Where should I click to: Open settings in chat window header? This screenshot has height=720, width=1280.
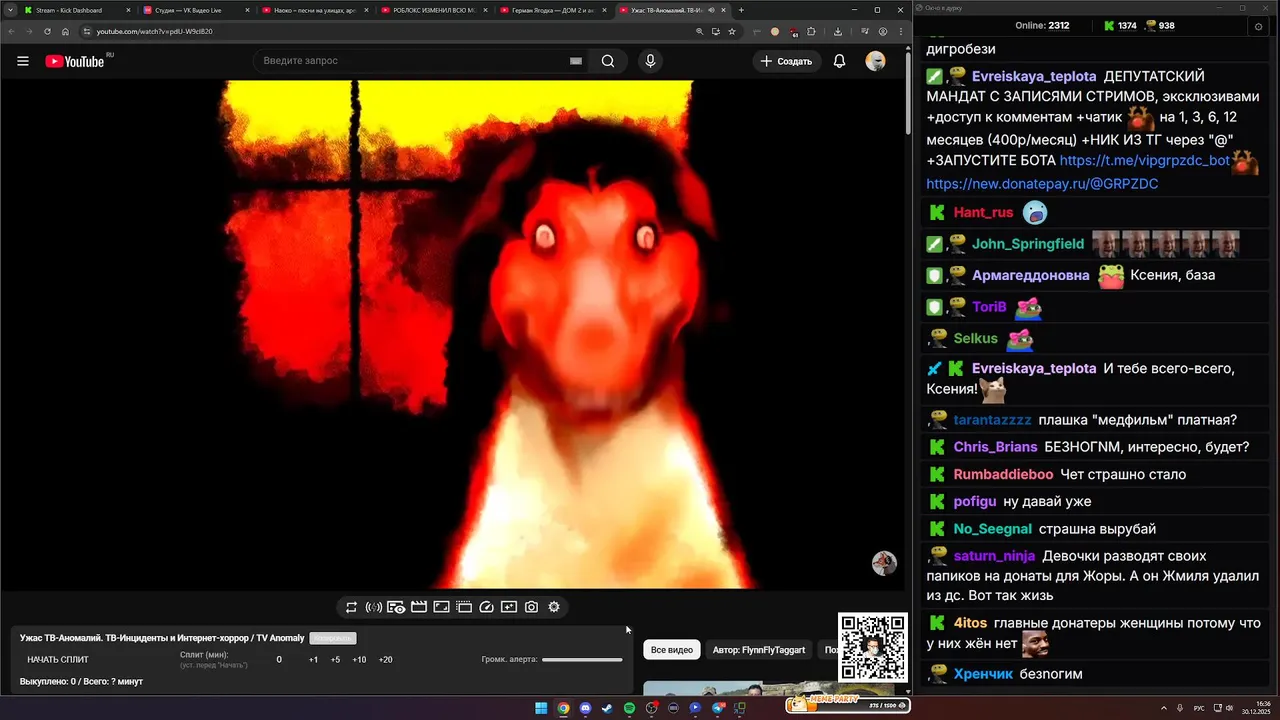point(1259,26)
